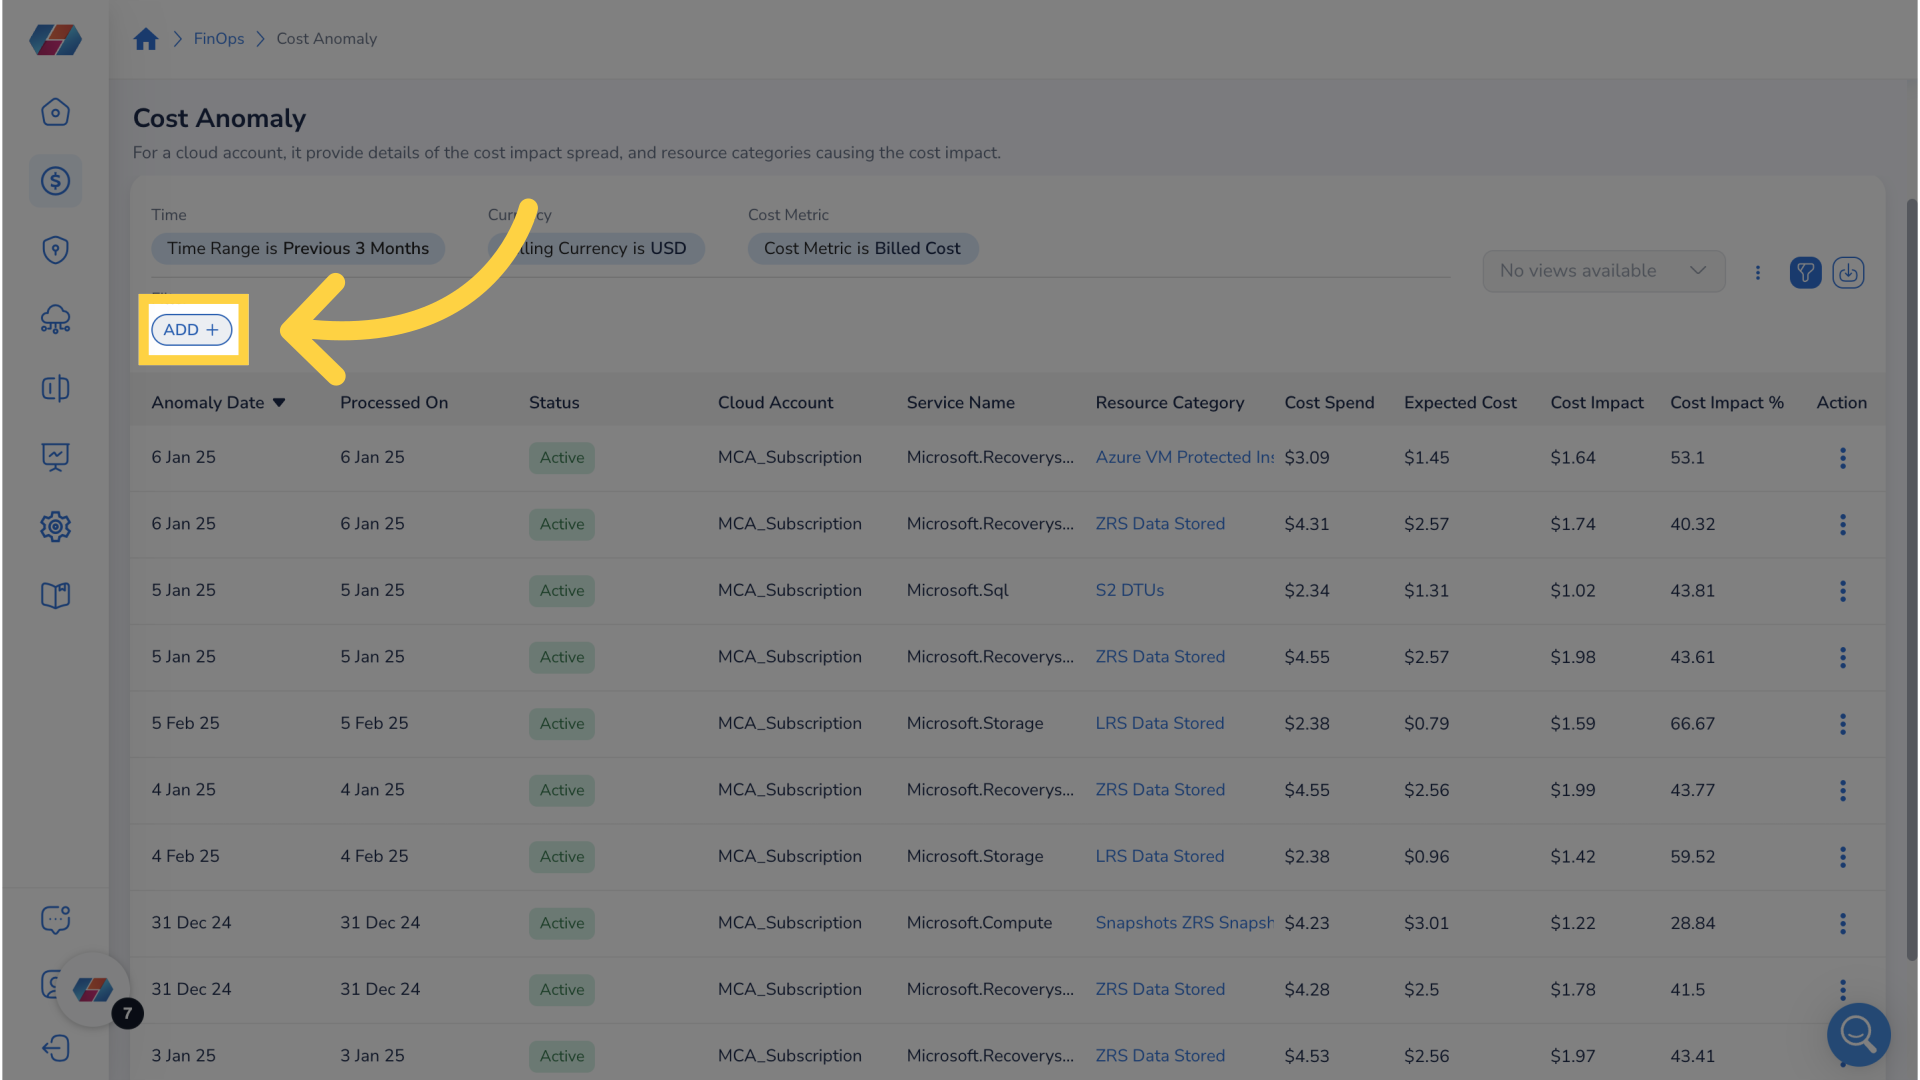Screen dimensions: 1920x1080
Task: Sort by Anomaly Date column
Action: (x=218, y=403)
